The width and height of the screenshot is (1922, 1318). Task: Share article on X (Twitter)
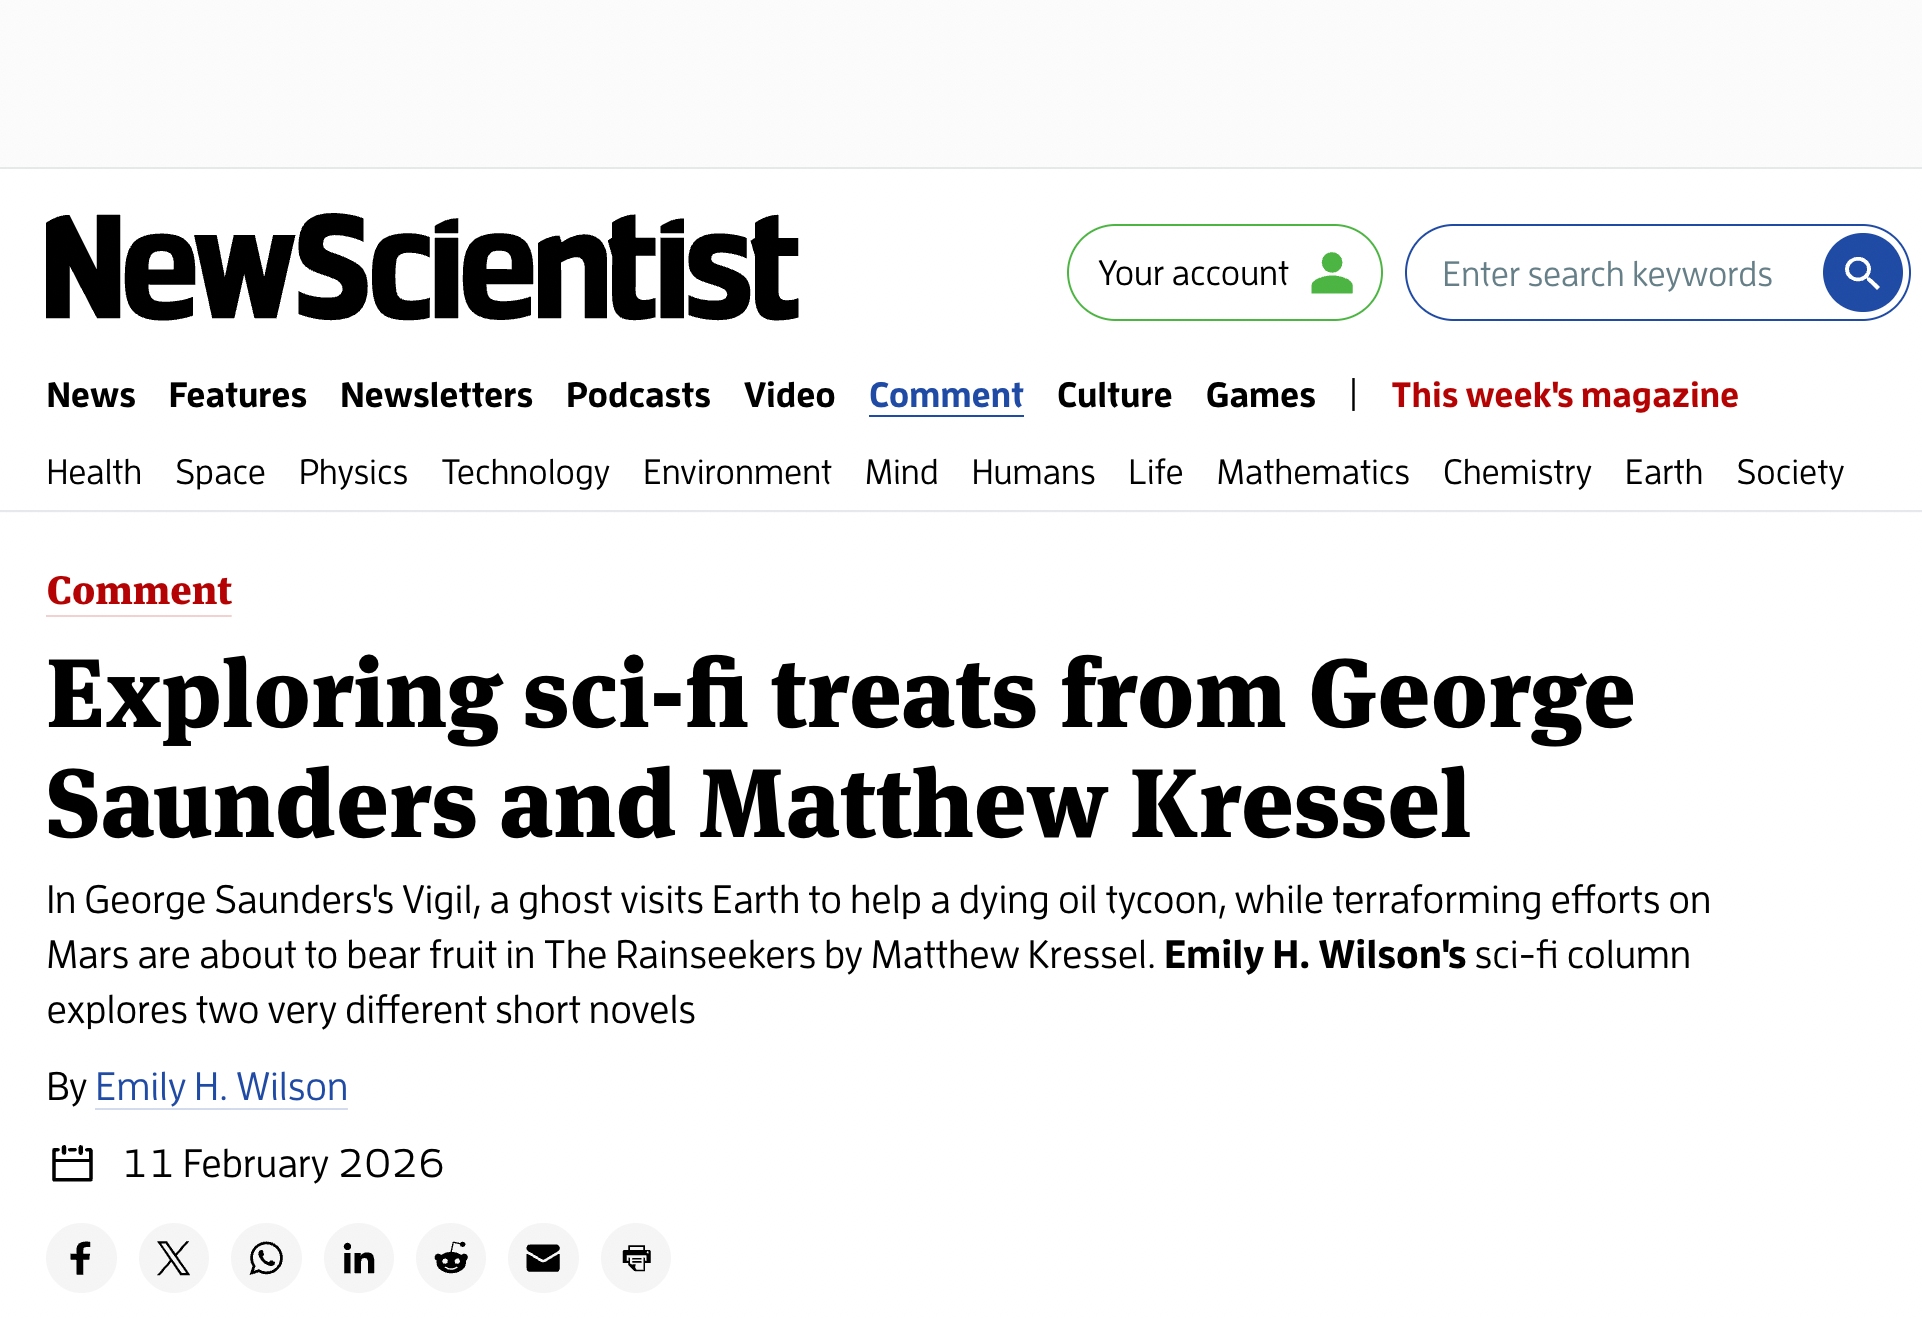click(174, 1258)
